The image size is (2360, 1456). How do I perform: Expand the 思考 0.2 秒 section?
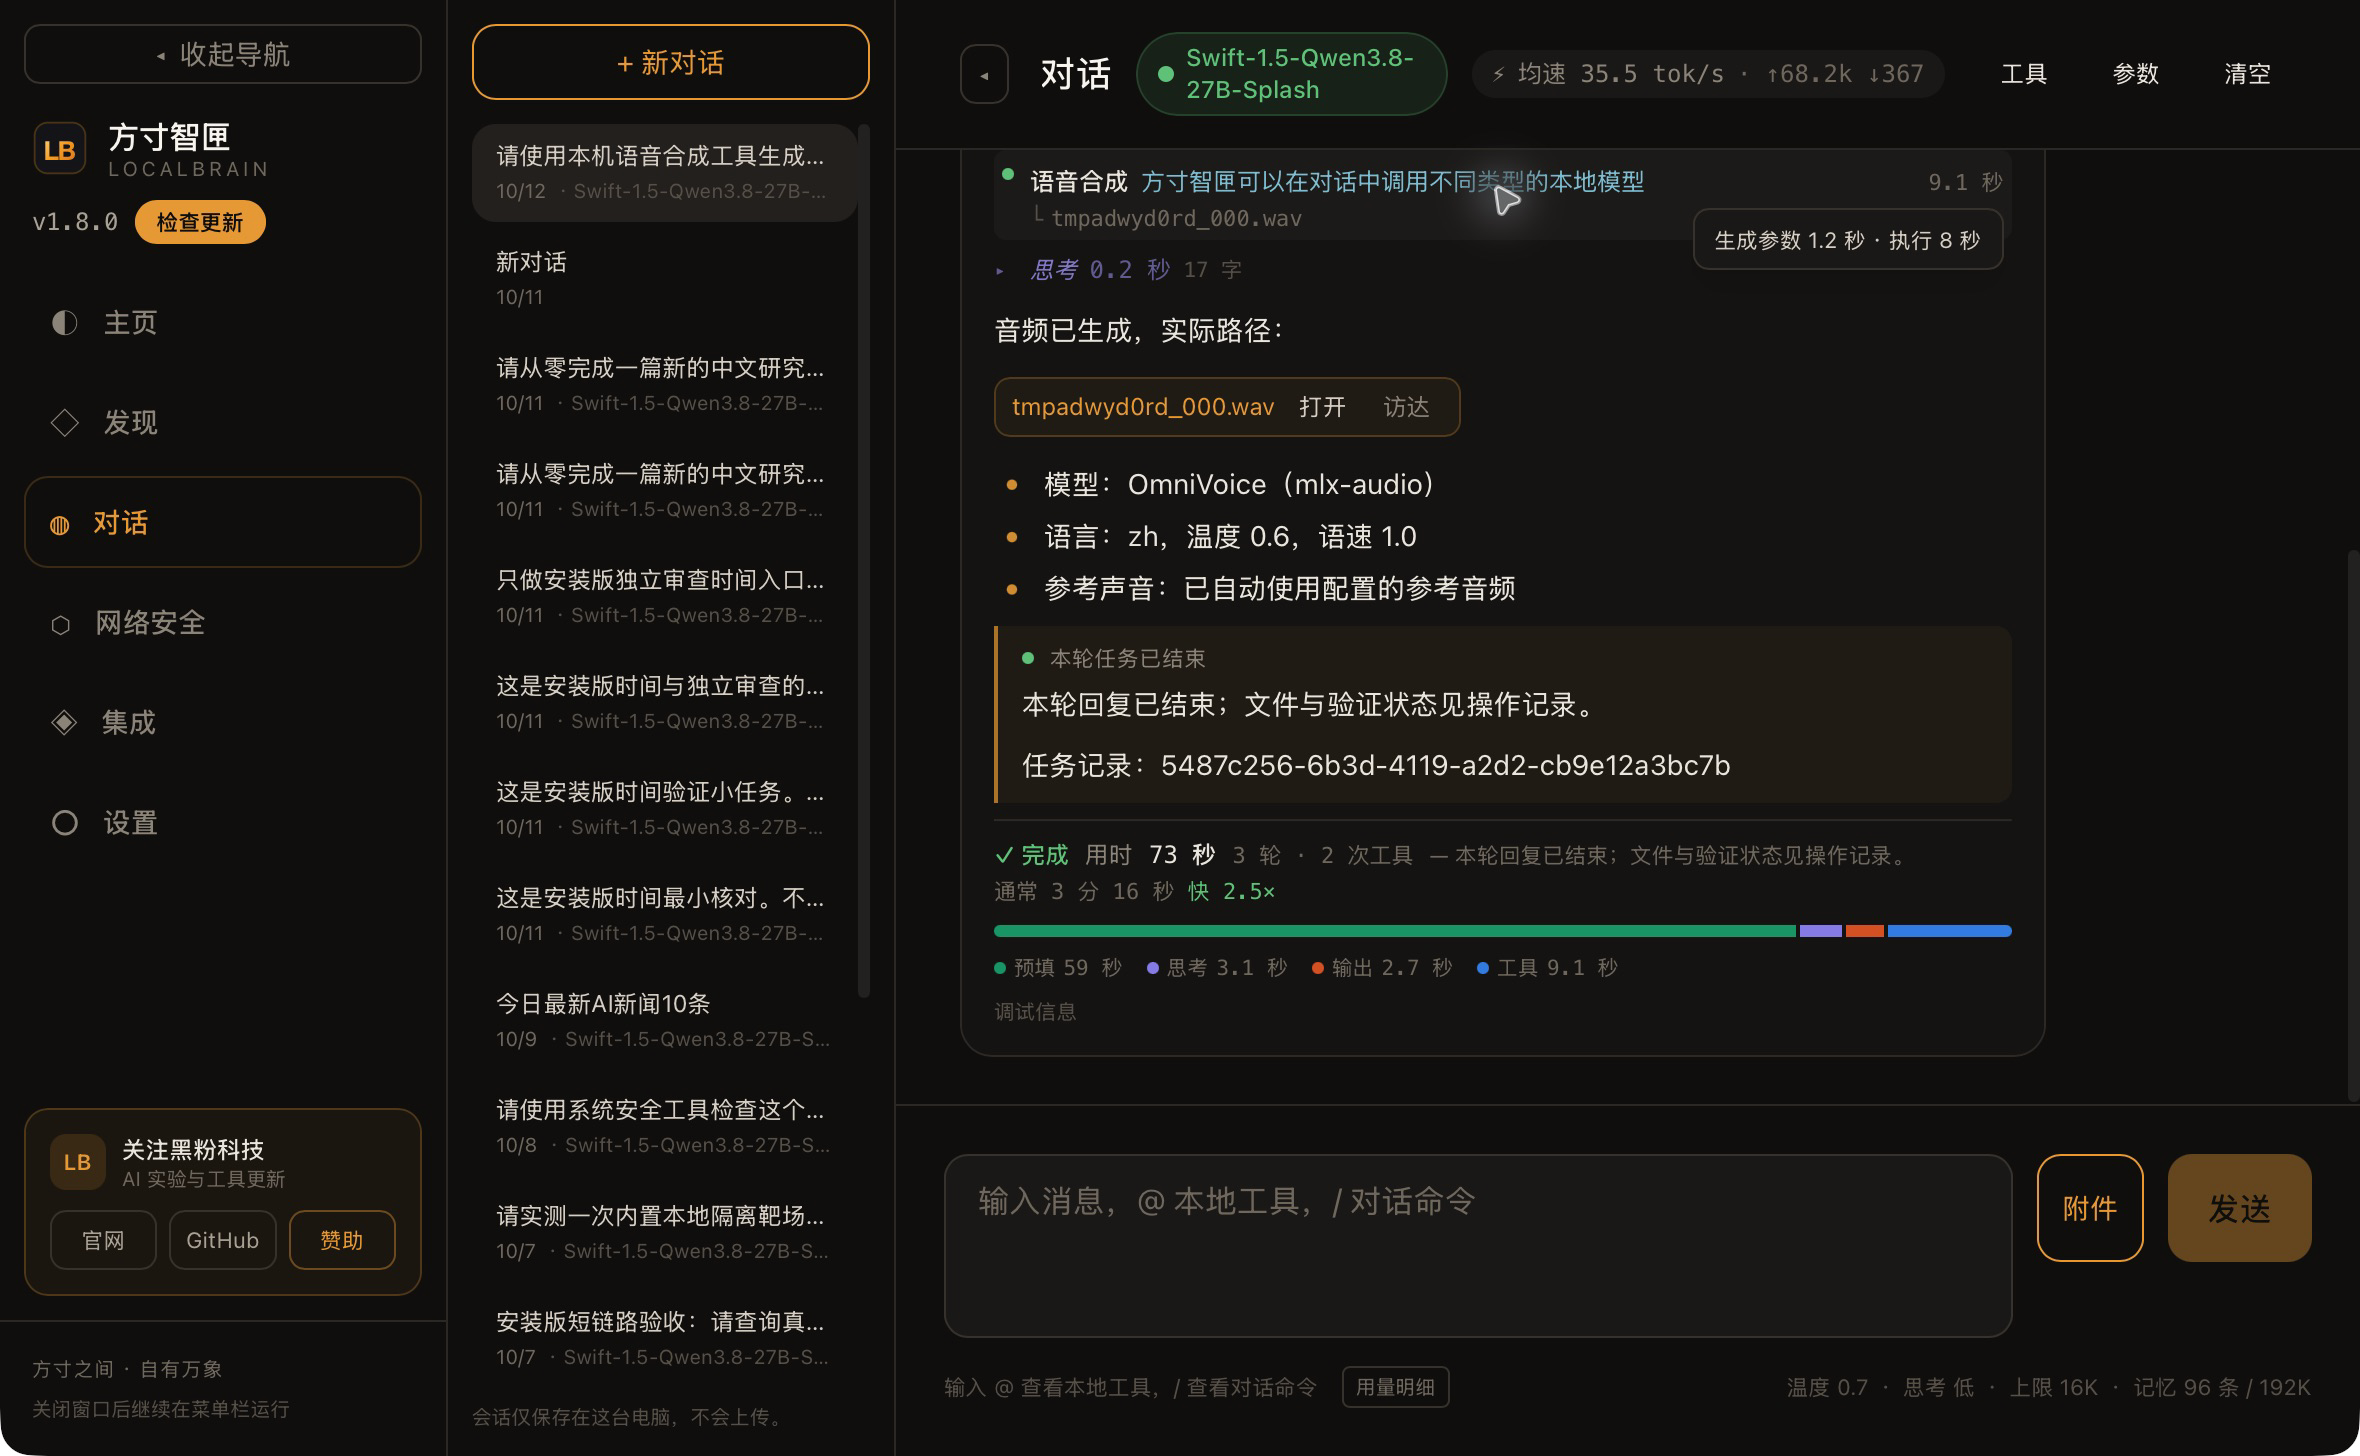[x=1119, y=269]
